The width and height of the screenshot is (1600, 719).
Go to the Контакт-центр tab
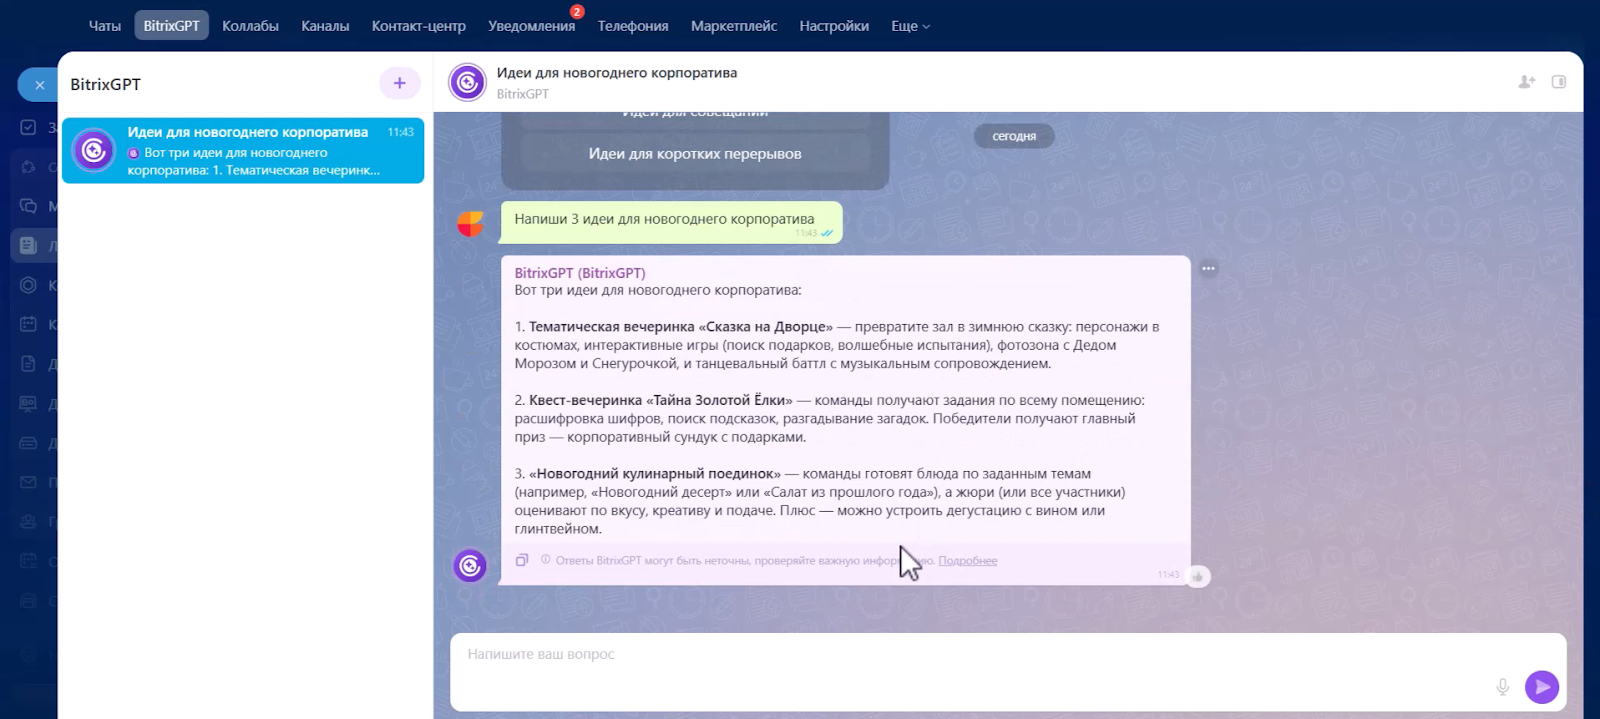pos(418,26)
